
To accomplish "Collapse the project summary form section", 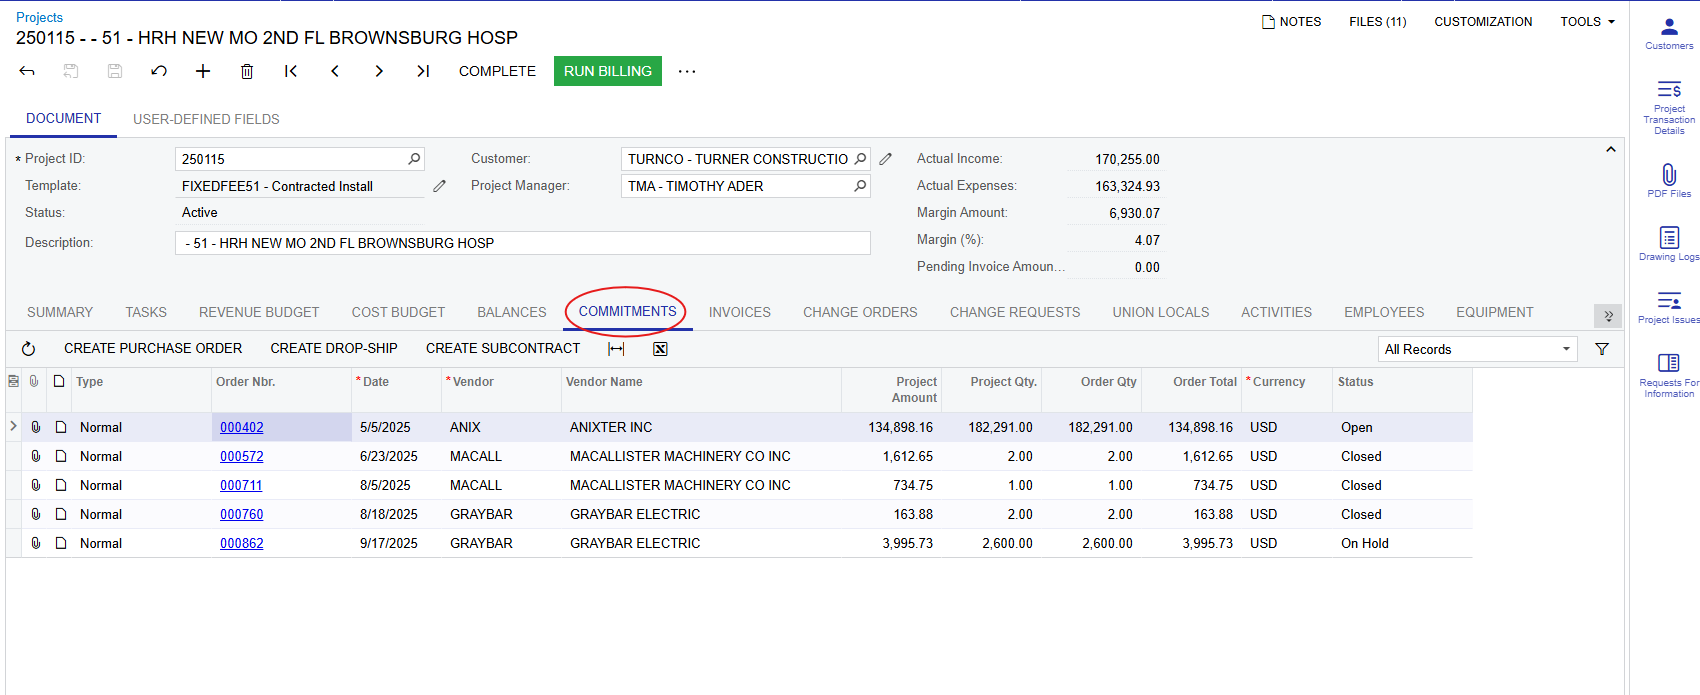I will (x=1610, y=150).
